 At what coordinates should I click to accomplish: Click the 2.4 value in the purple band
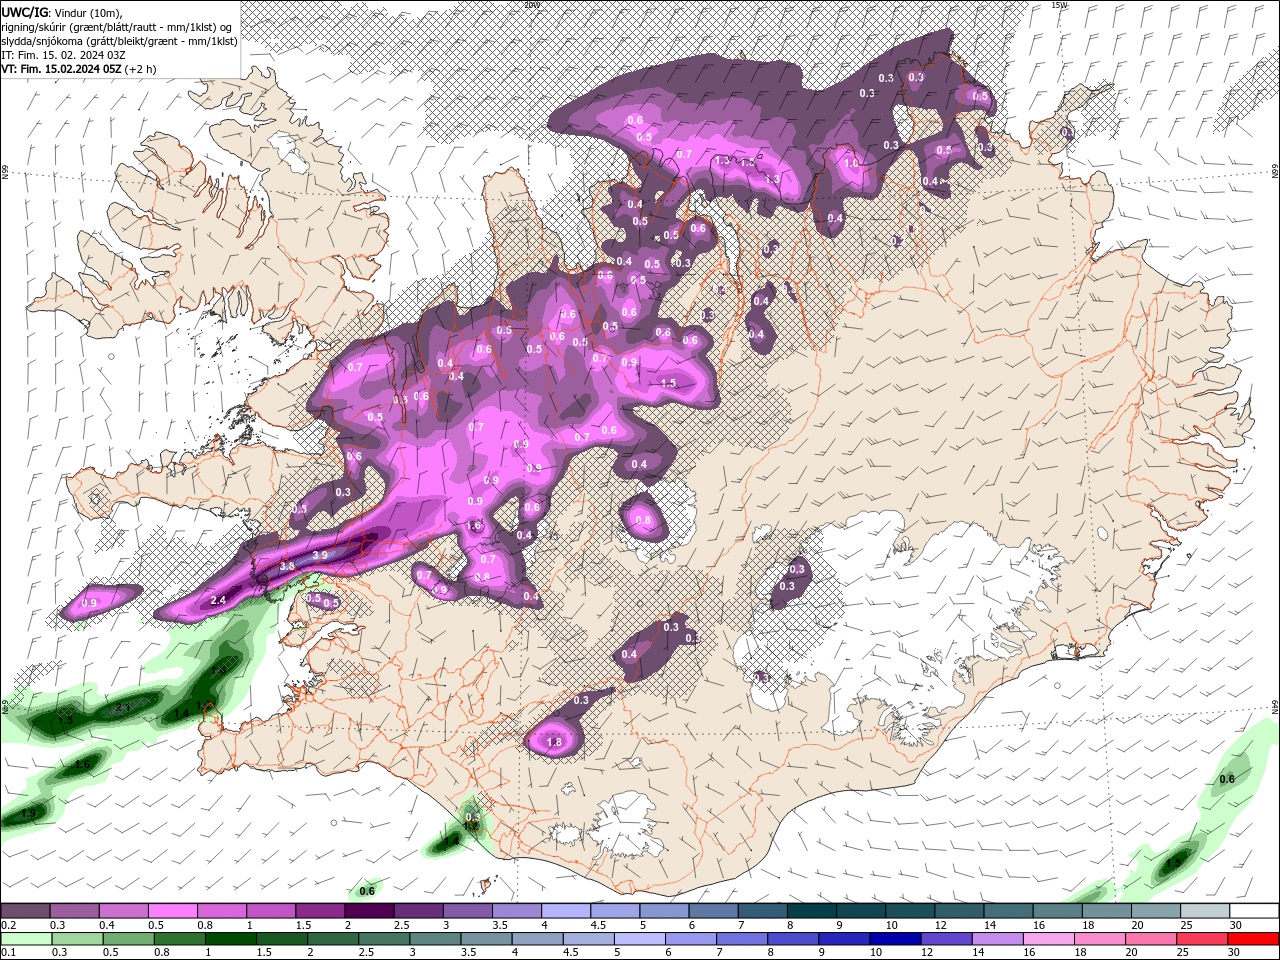(x=219, y=600)
